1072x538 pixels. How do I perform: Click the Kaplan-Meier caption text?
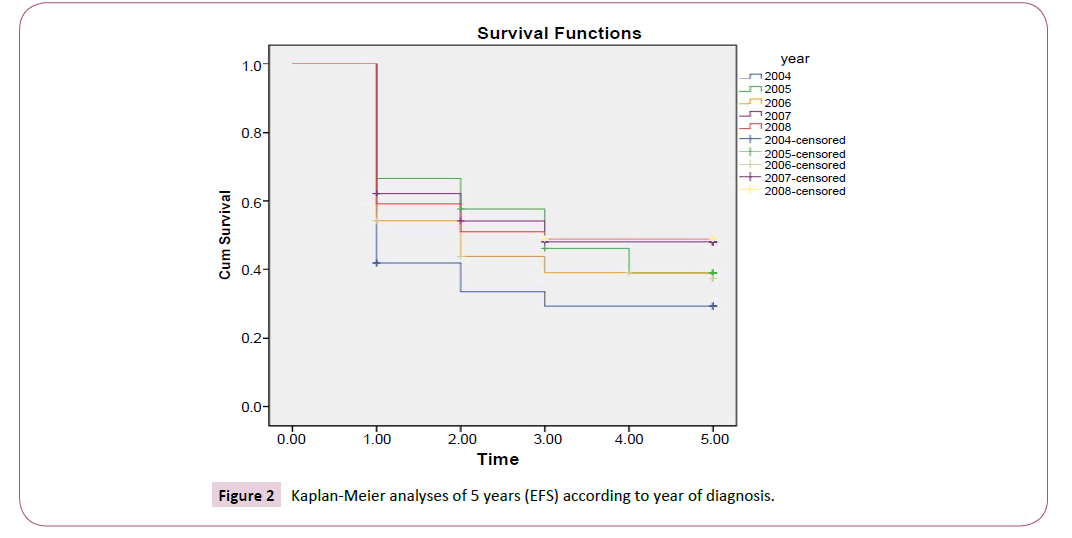pyautogui.click(x=532, y=496)
